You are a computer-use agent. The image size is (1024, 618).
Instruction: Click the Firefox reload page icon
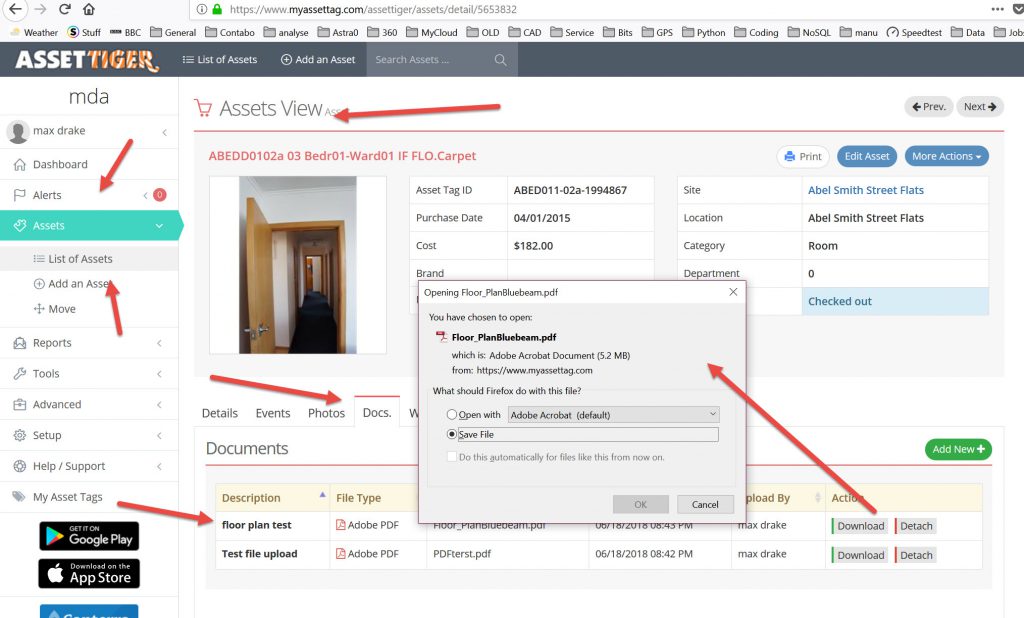click(x=64, y=9)
